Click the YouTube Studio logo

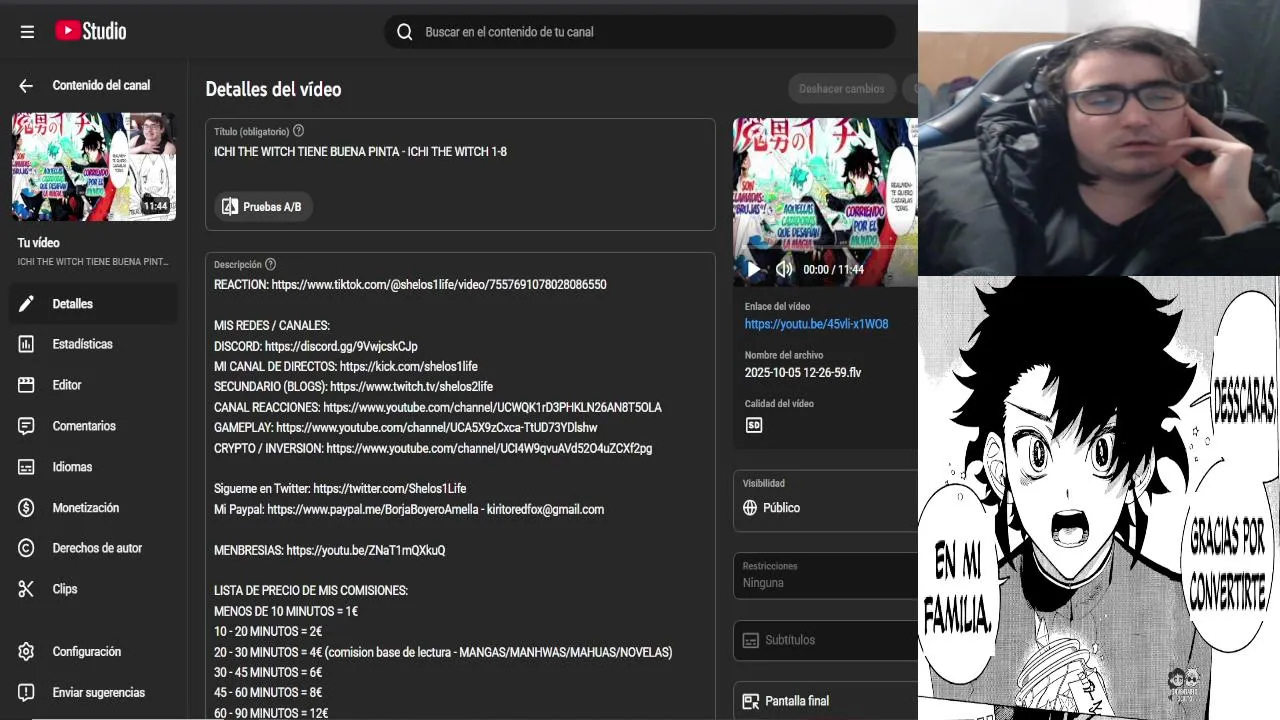pyautogui.click(x=90, y=31)
